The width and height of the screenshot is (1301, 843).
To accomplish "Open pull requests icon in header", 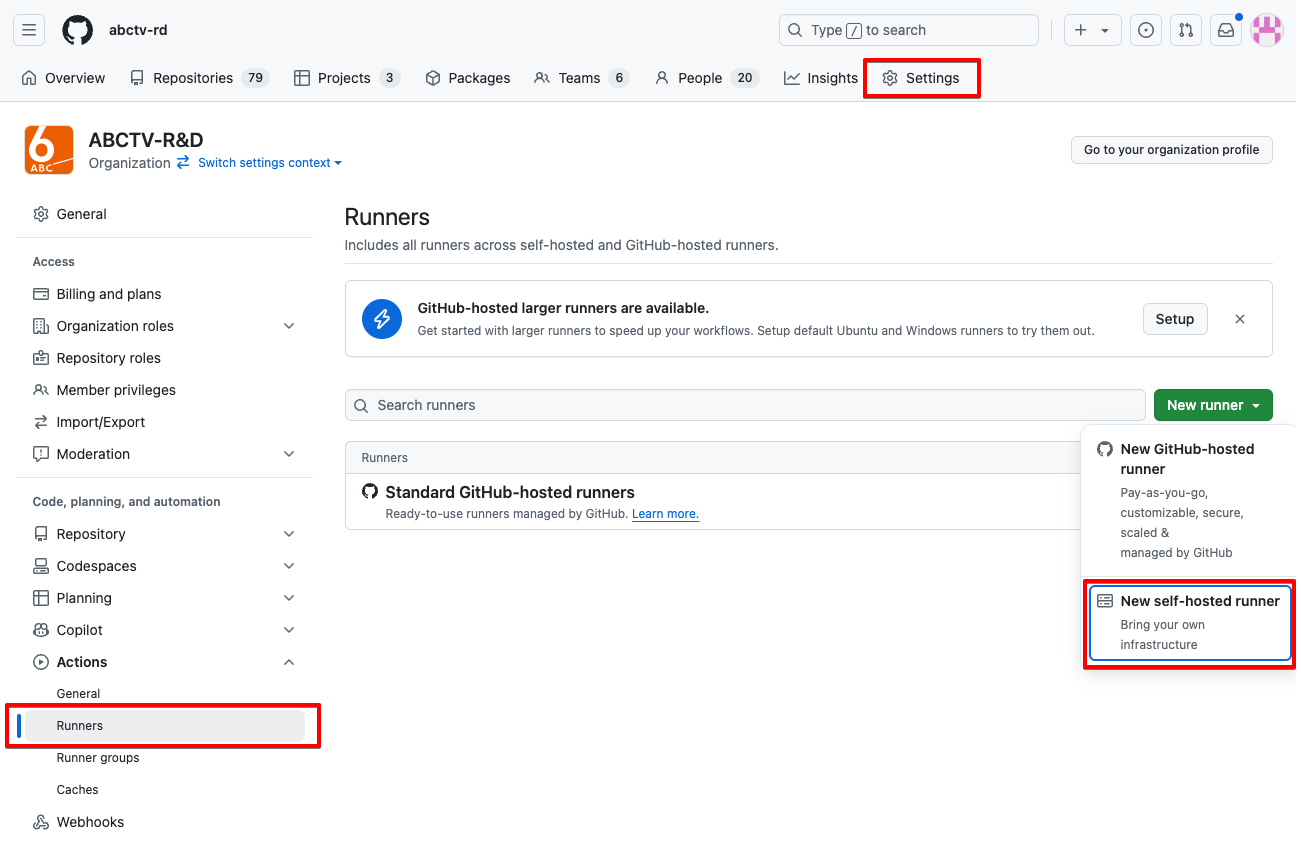I will pos(1185,30).
